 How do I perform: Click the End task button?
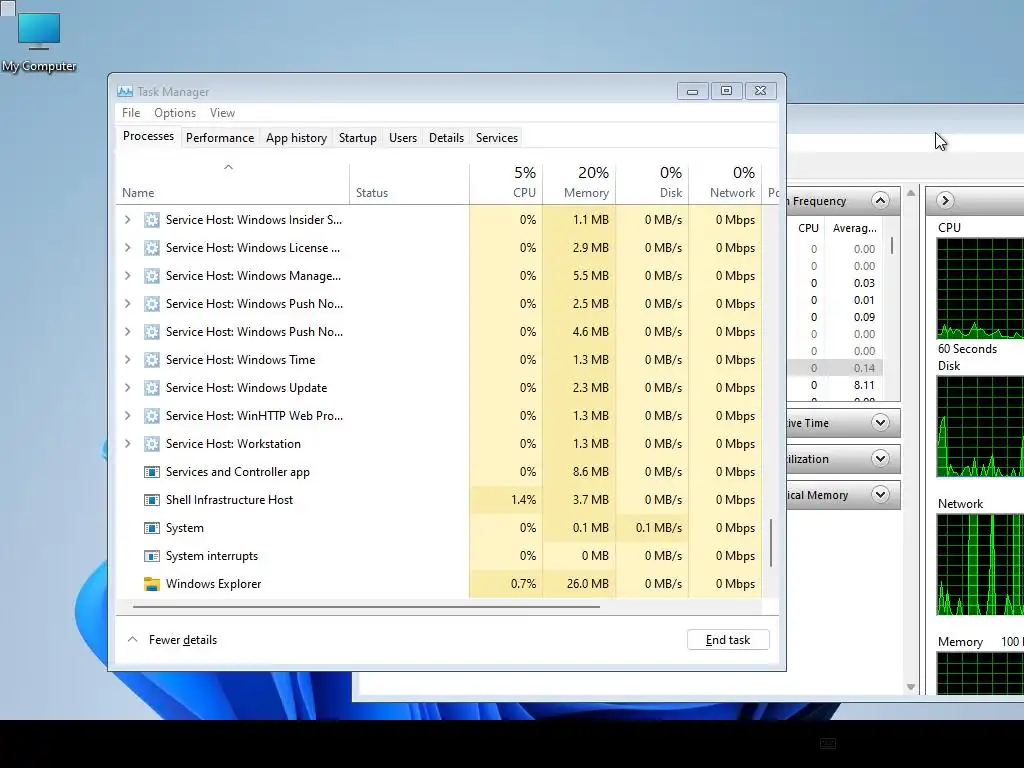[x=728, y=640]
